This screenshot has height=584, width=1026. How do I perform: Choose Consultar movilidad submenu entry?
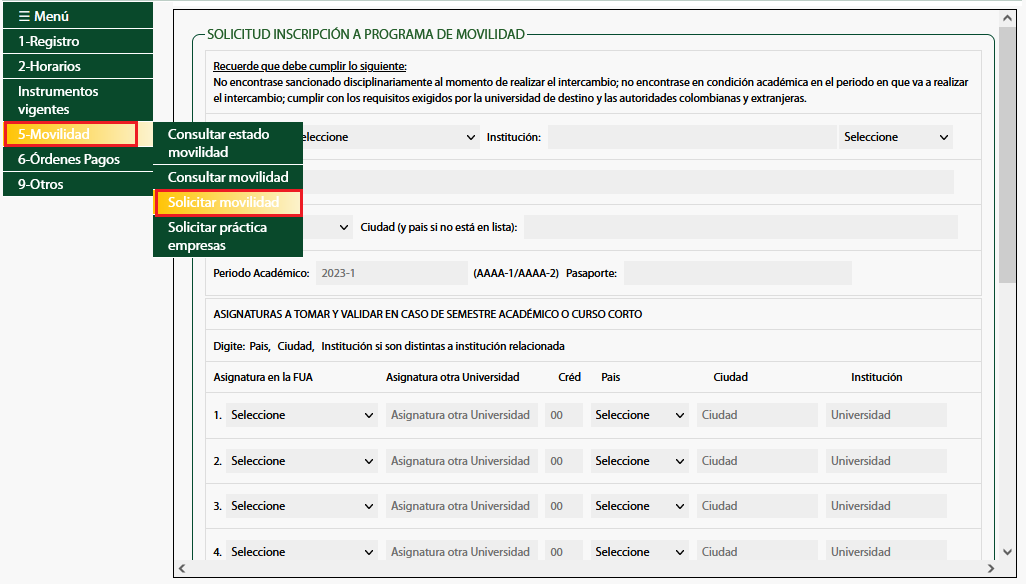coord(228,177)
